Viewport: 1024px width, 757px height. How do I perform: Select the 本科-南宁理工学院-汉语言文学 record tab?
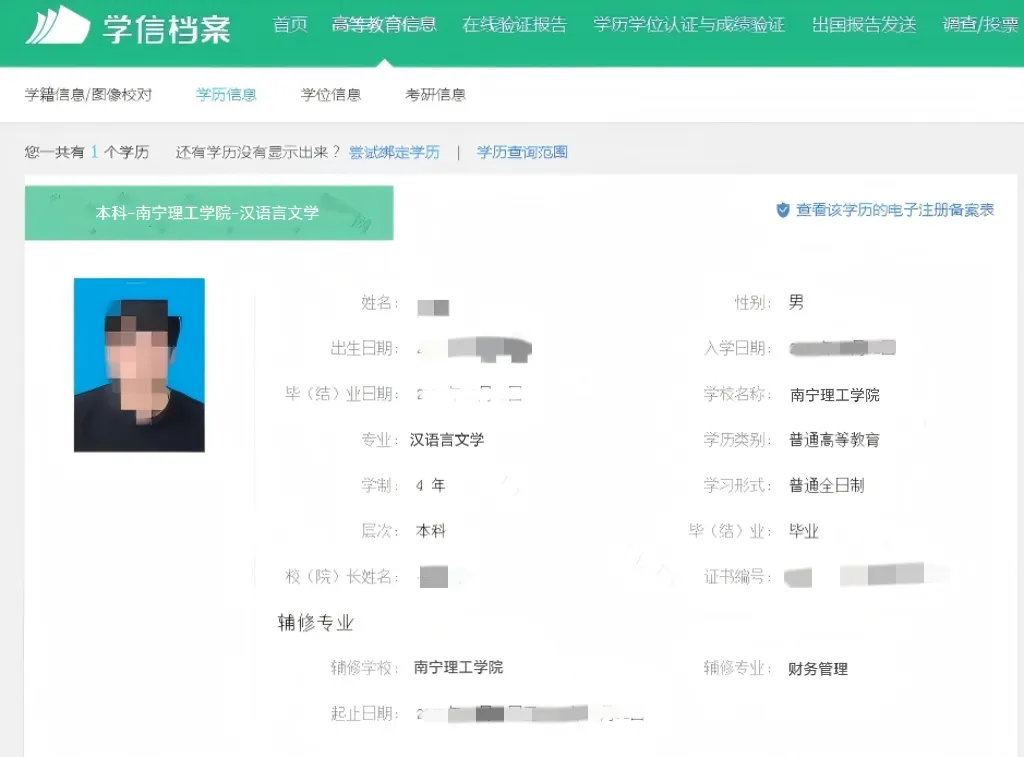[209, 213]
